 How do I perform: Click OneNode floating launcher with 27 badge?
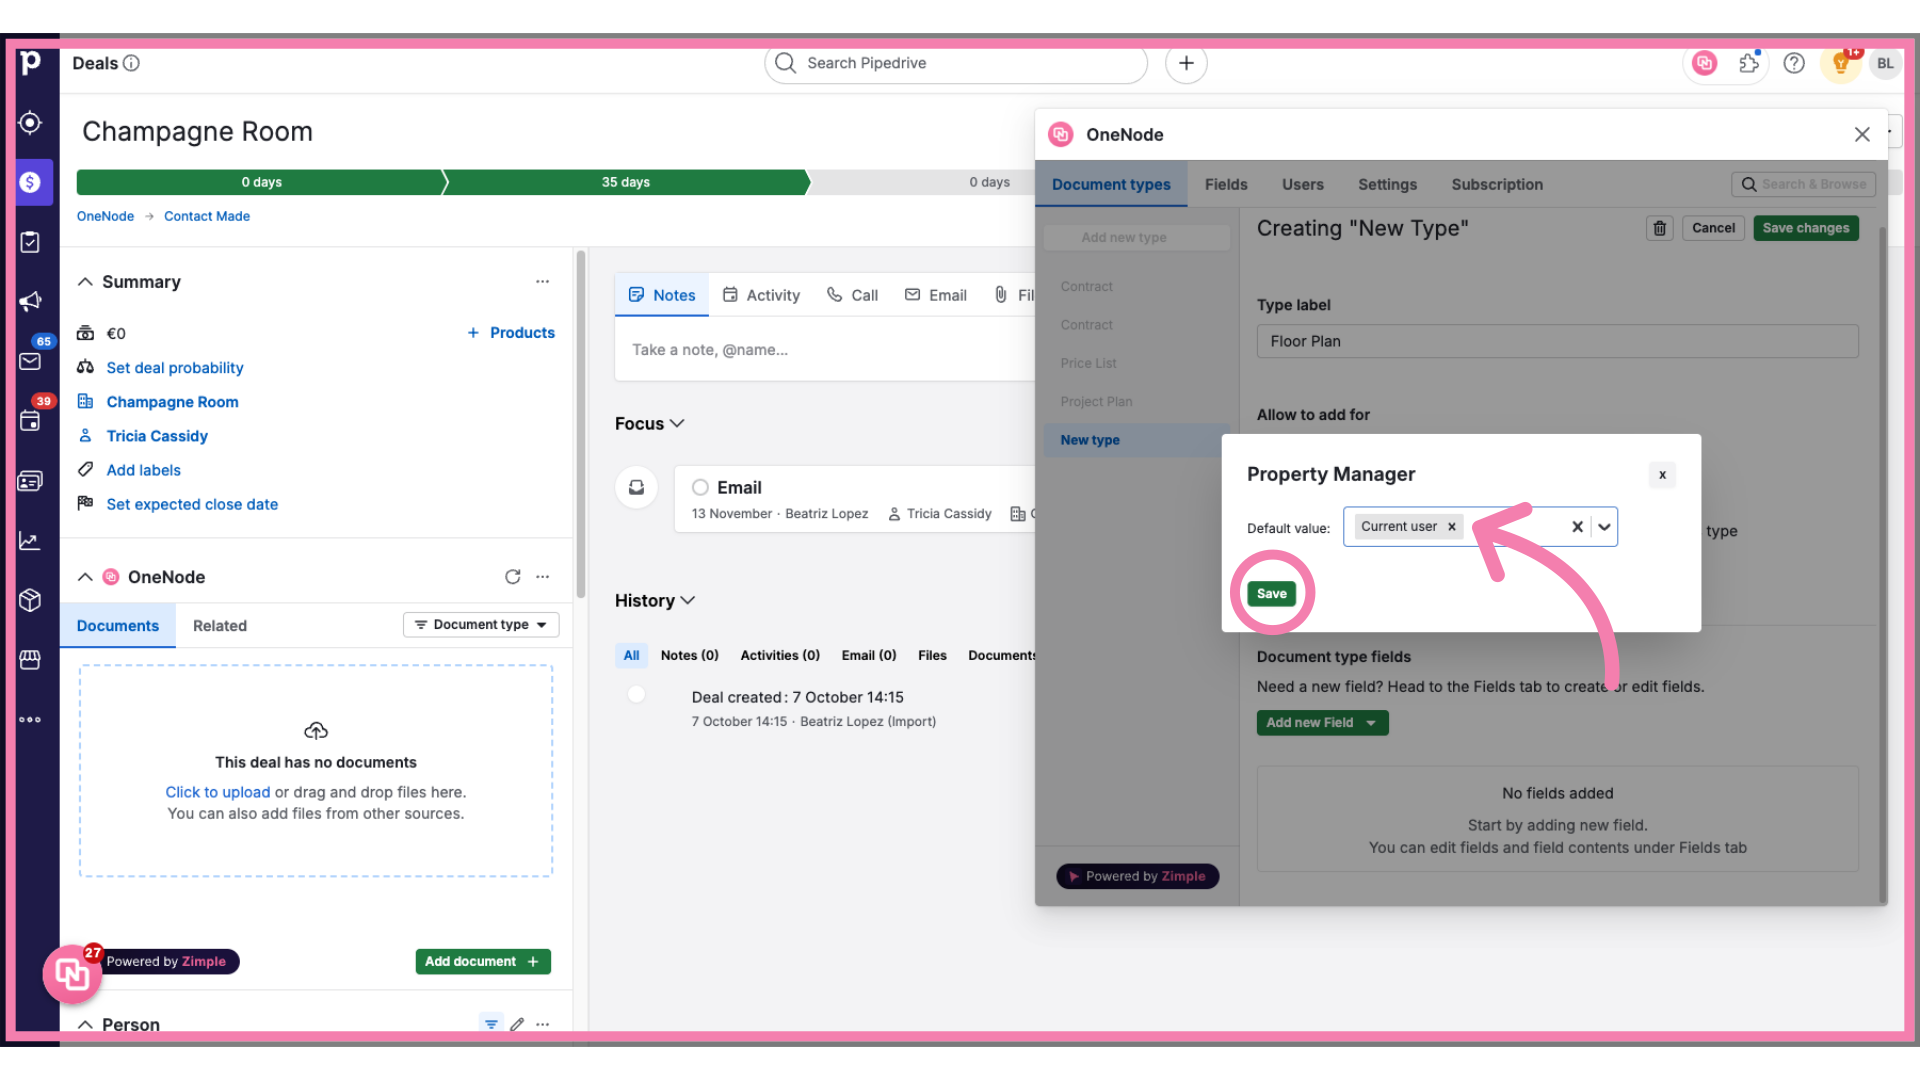click(x=72, y=973)
